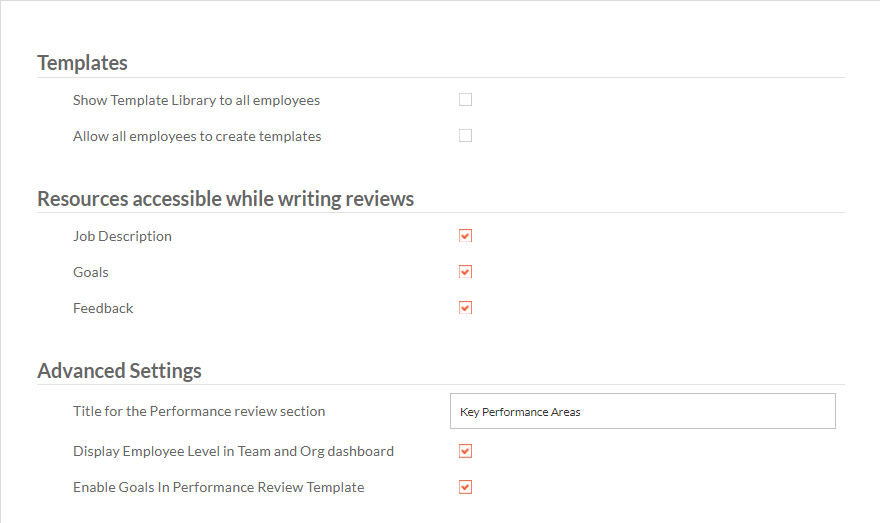Turn off Enable Goals In Performance Review Template

point(465,487)
